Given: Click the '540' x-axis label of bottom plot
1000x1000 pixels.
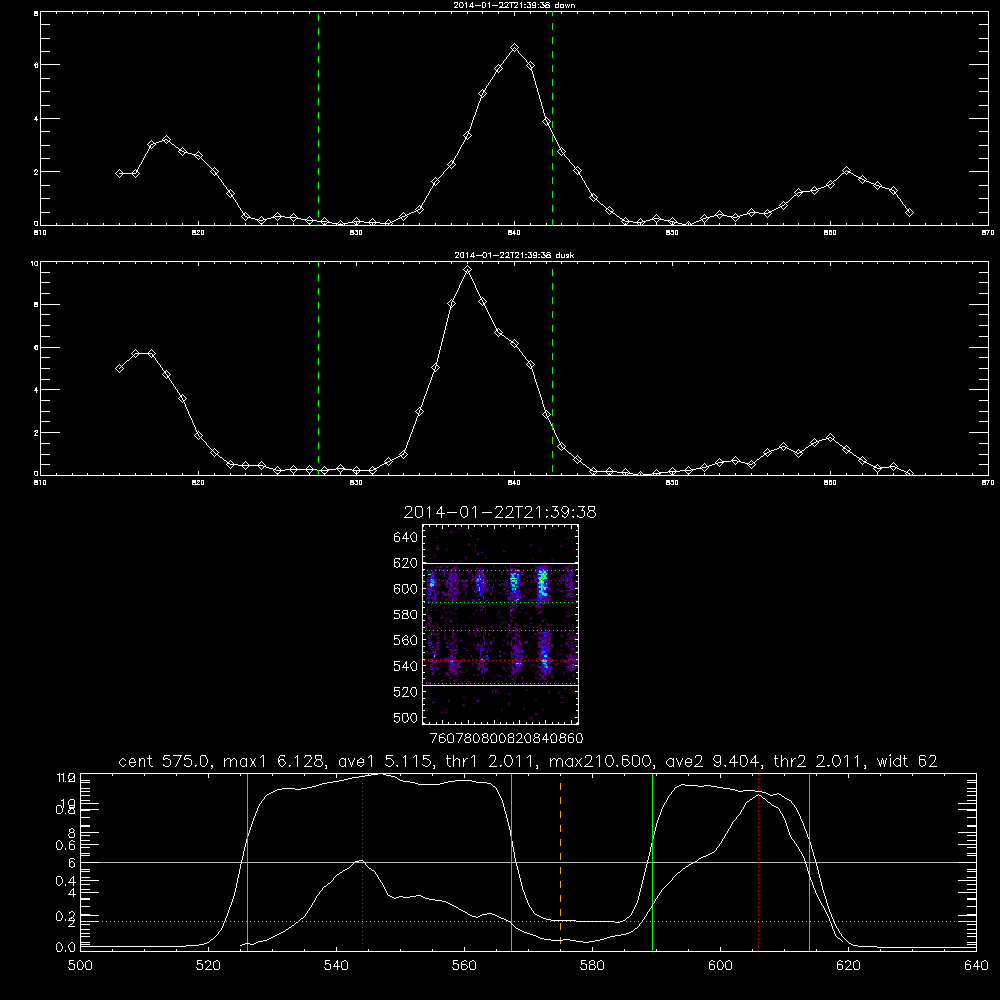Looking at the screenshot, I should [x=336, y=966].
